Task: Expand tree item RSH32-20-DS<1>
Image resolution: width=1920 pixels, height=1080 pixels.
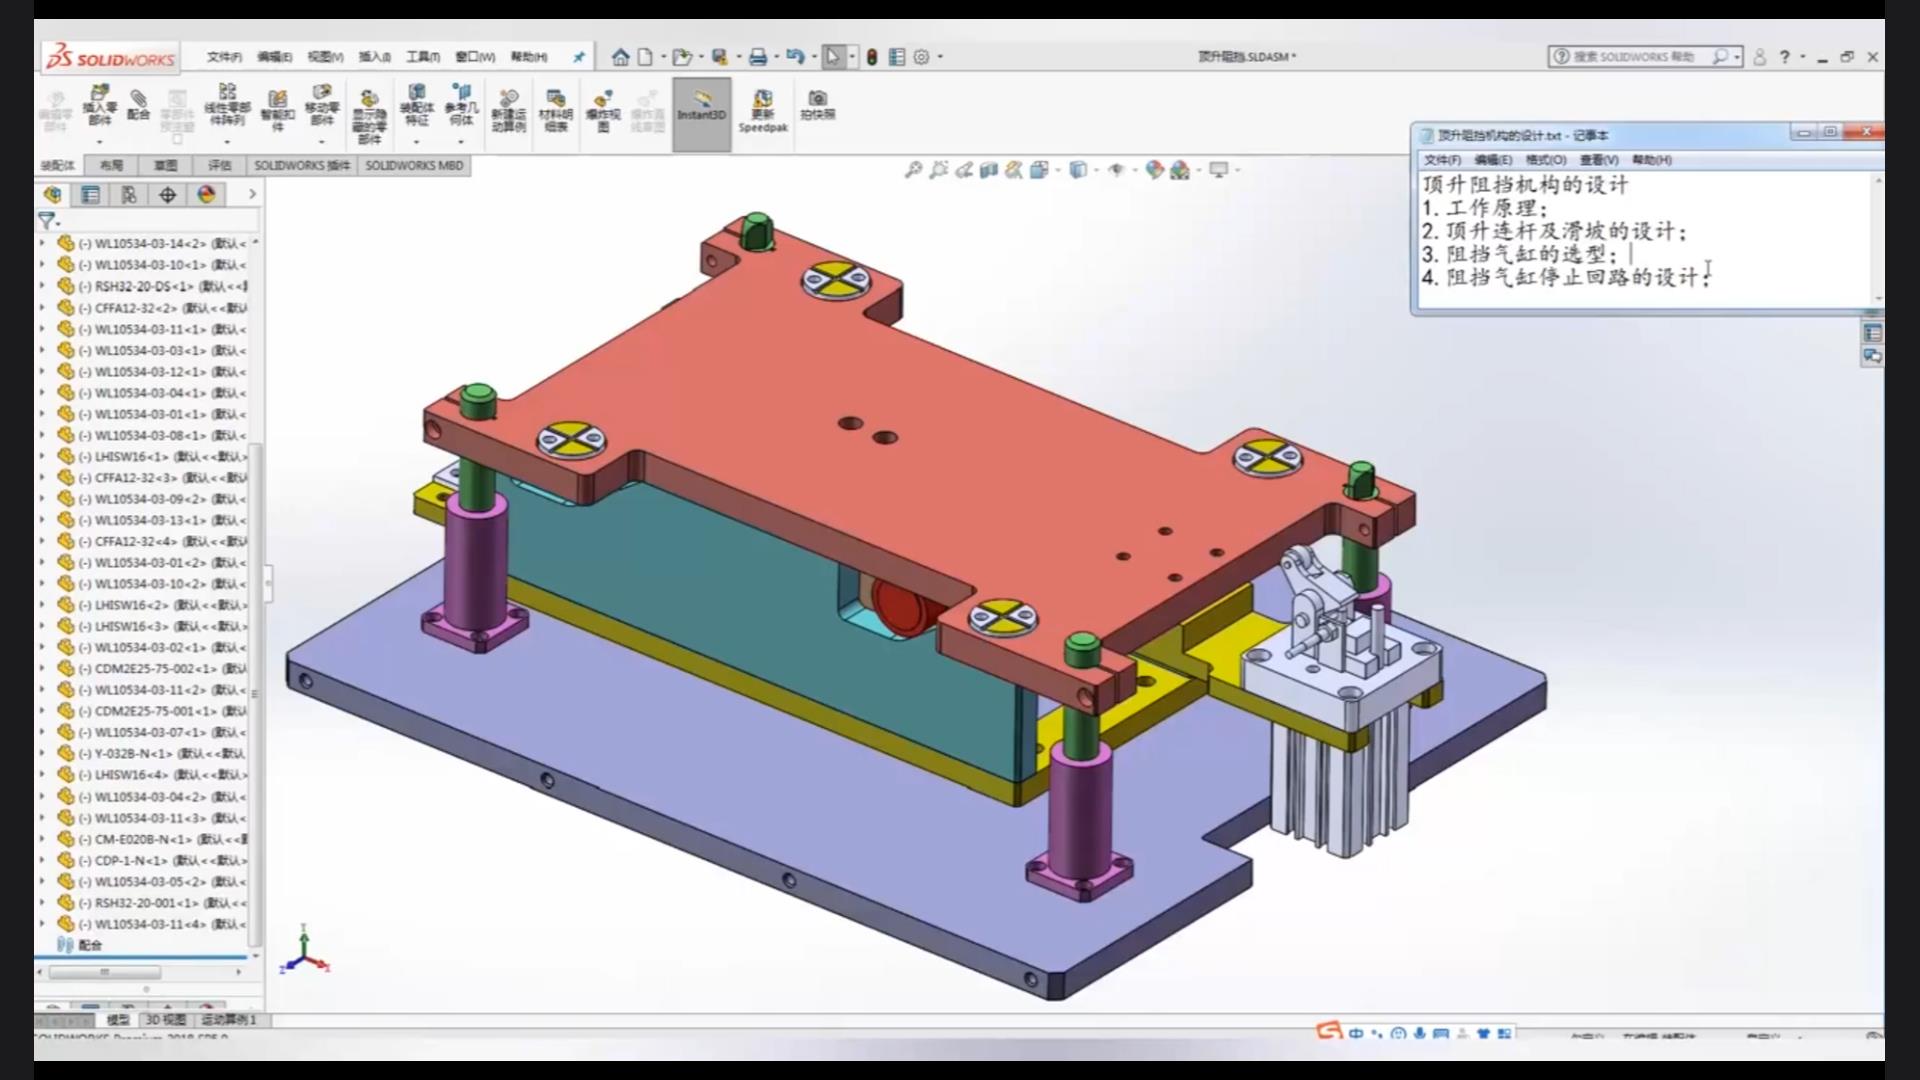Action: 42,286
